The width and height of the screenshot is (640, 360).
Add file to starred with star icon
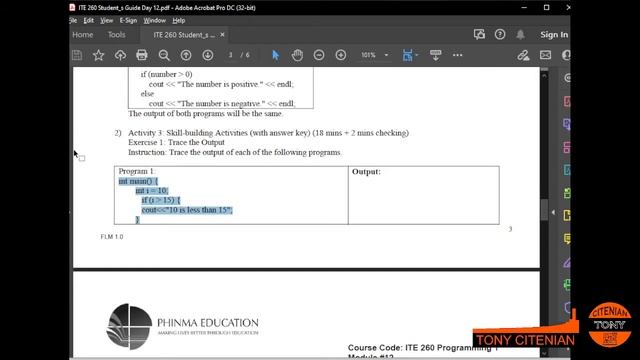coord(98,55)
